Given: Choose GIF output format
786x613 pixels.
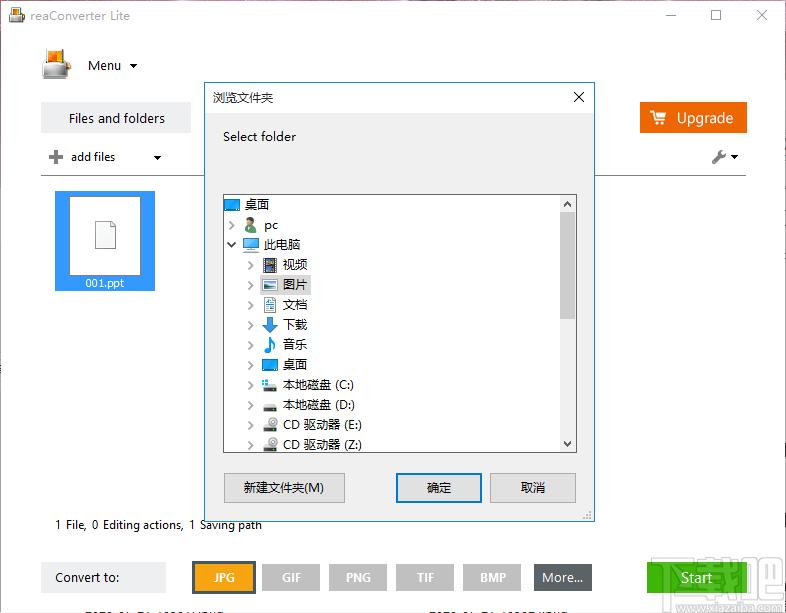Looking at the screenshot, I should pyautogui.click(x=291, y=577).
